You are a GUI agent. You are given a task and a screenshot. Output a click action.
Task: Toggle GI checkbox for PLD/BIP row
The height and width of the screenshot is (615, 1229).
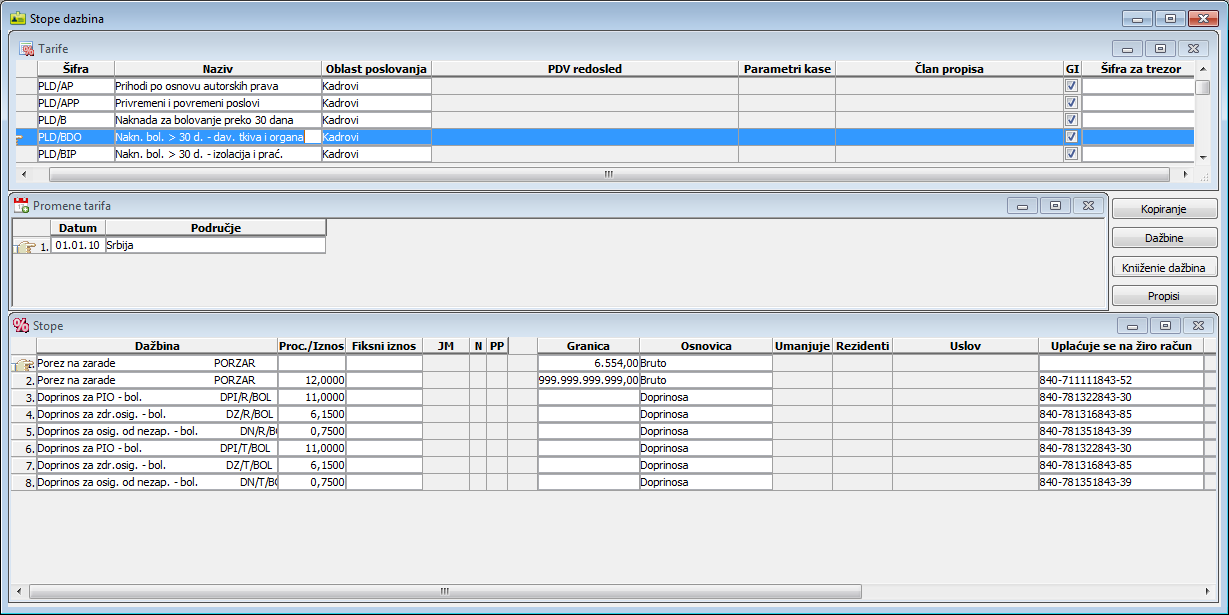[x=1071, y=154]
